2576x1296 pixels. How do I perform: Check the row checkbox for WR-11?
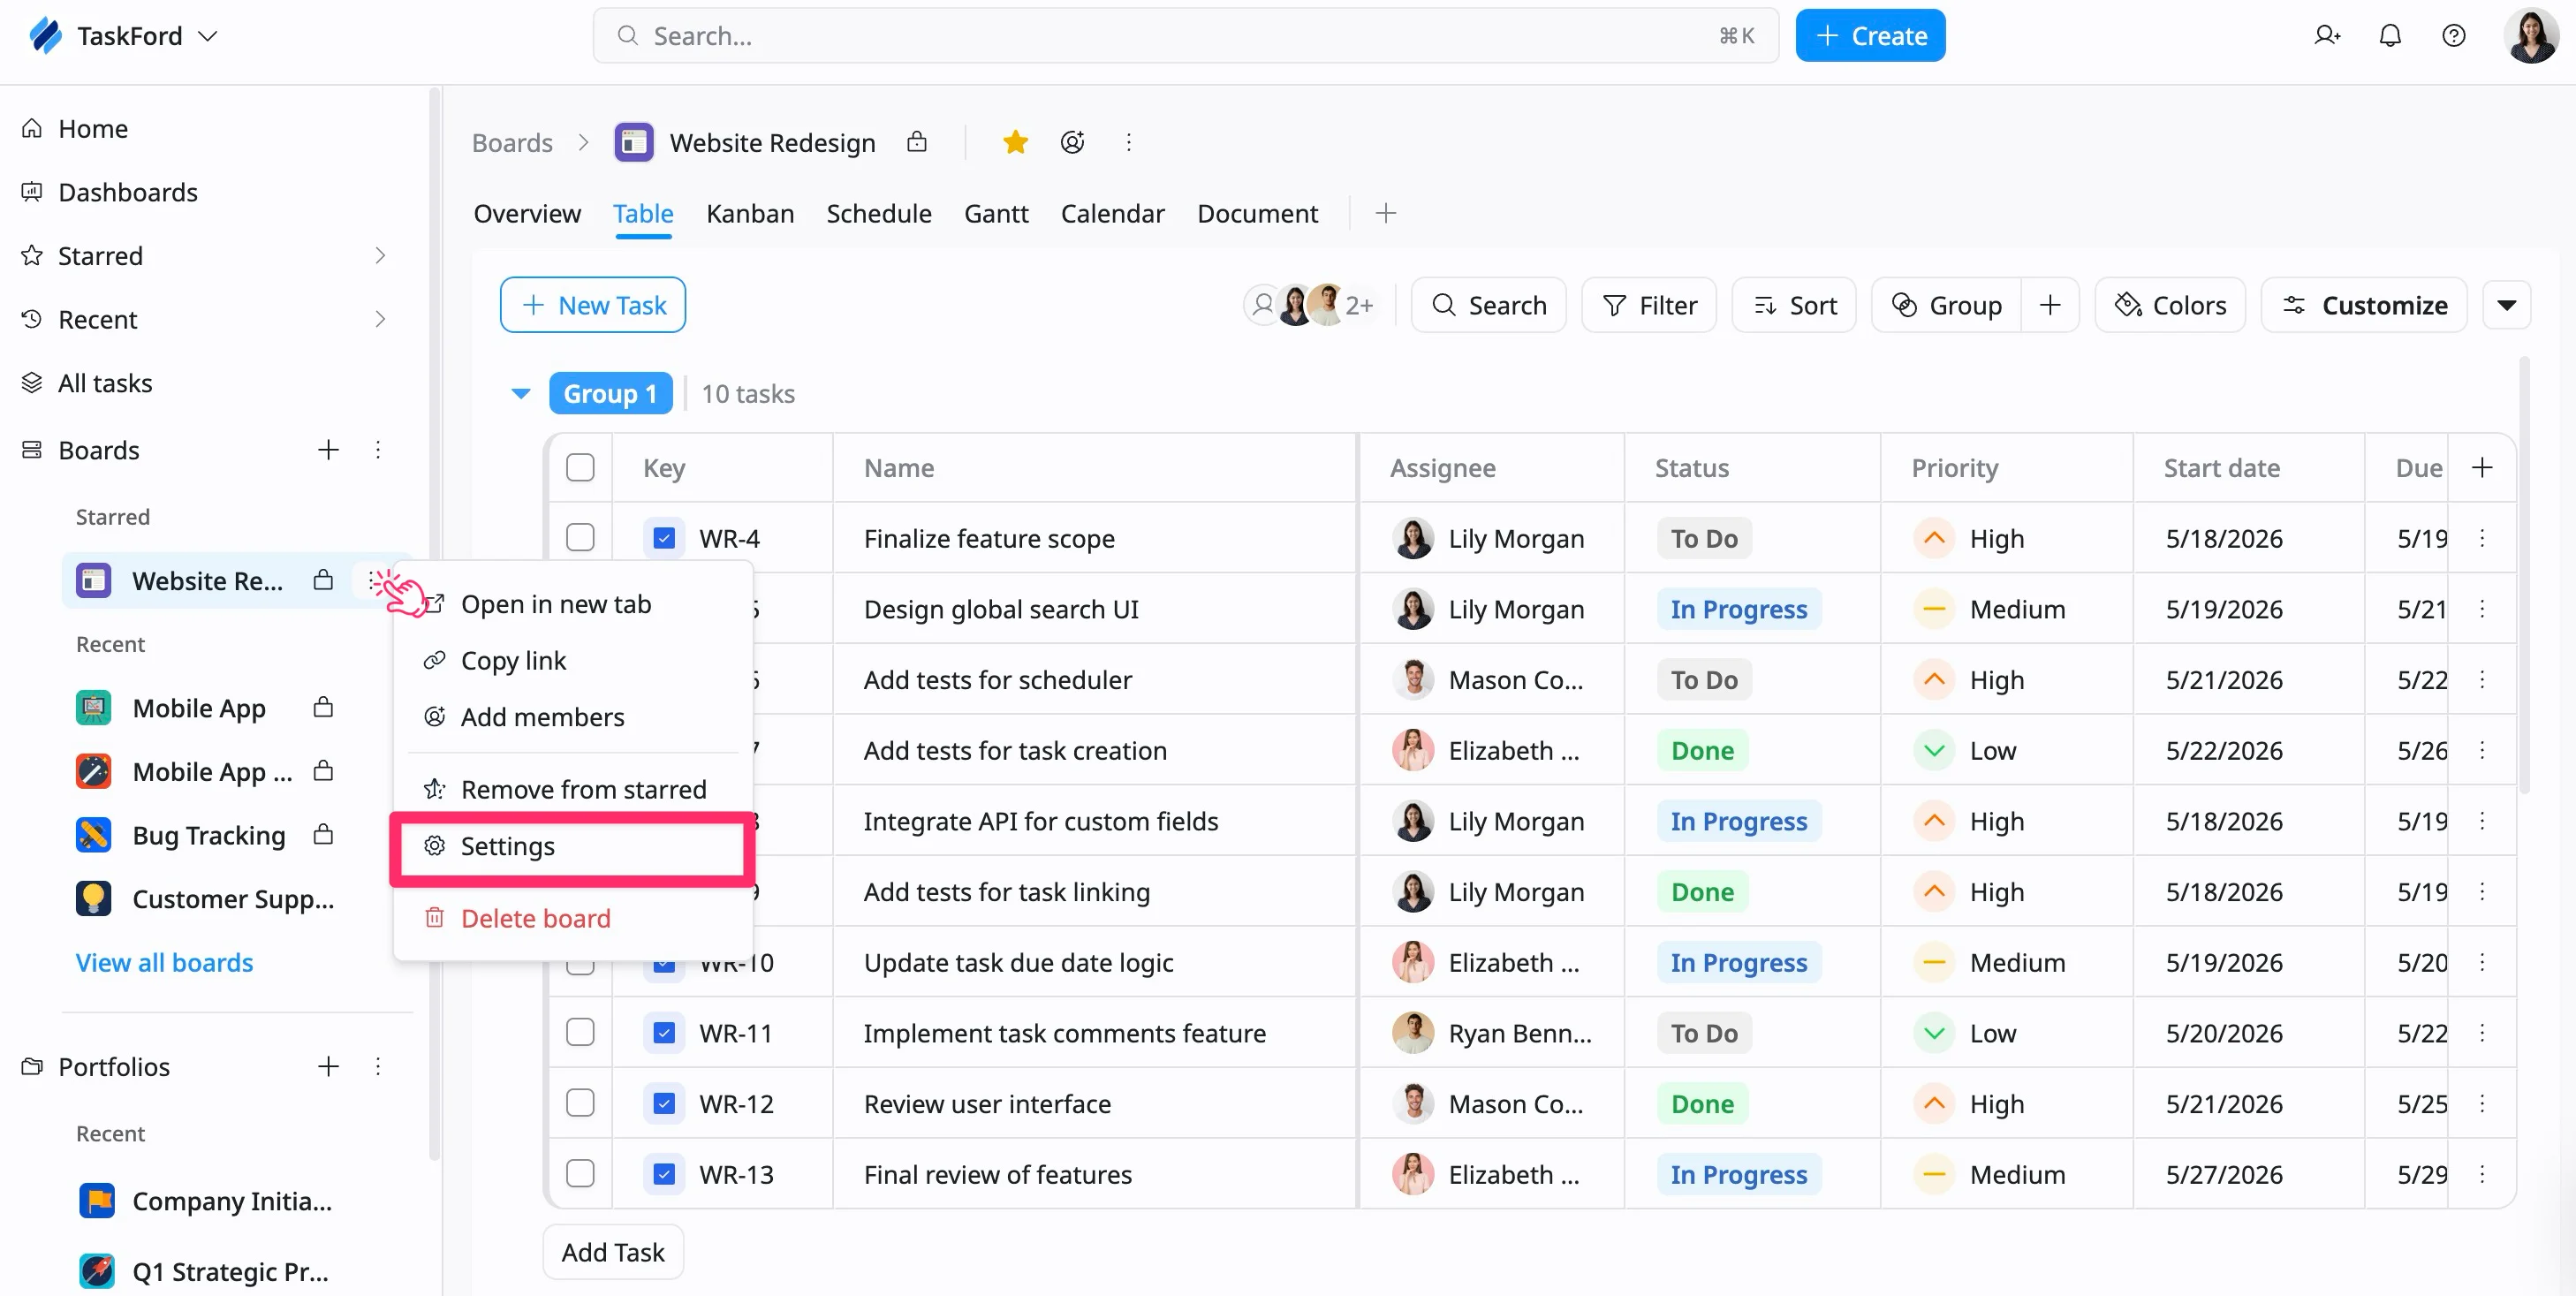coord(580,1032)
